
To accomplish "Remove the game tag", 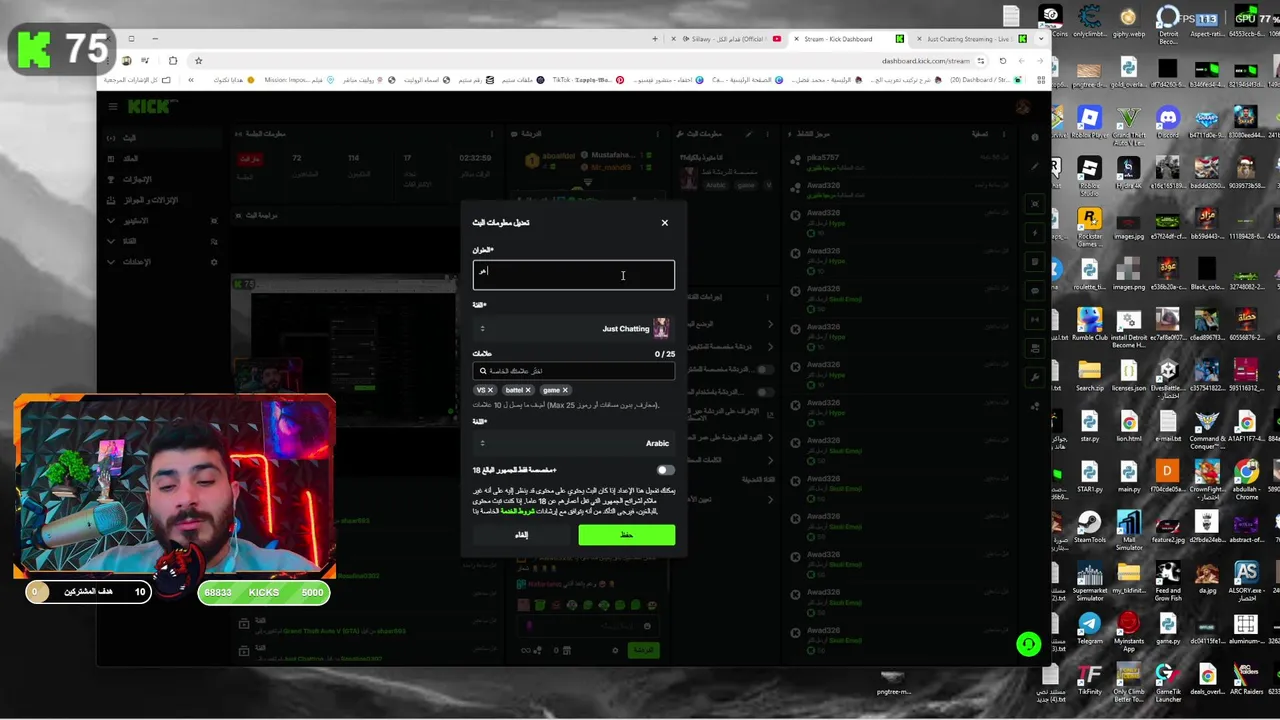I will (565, 390).
